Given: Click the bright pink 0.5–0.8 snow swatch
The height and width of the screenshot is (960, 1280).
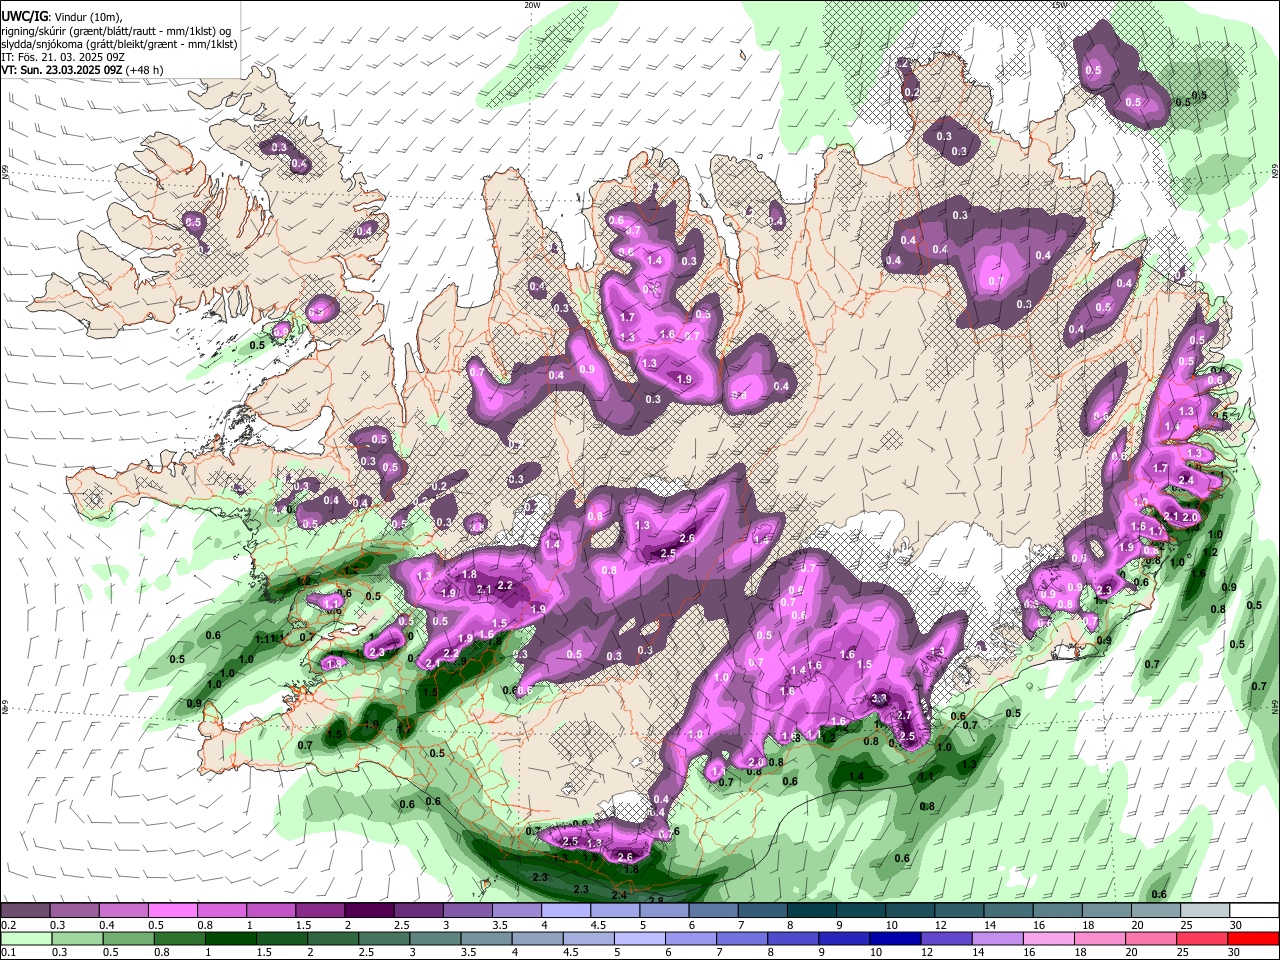Looking at the screenshot, I should 172,910.
